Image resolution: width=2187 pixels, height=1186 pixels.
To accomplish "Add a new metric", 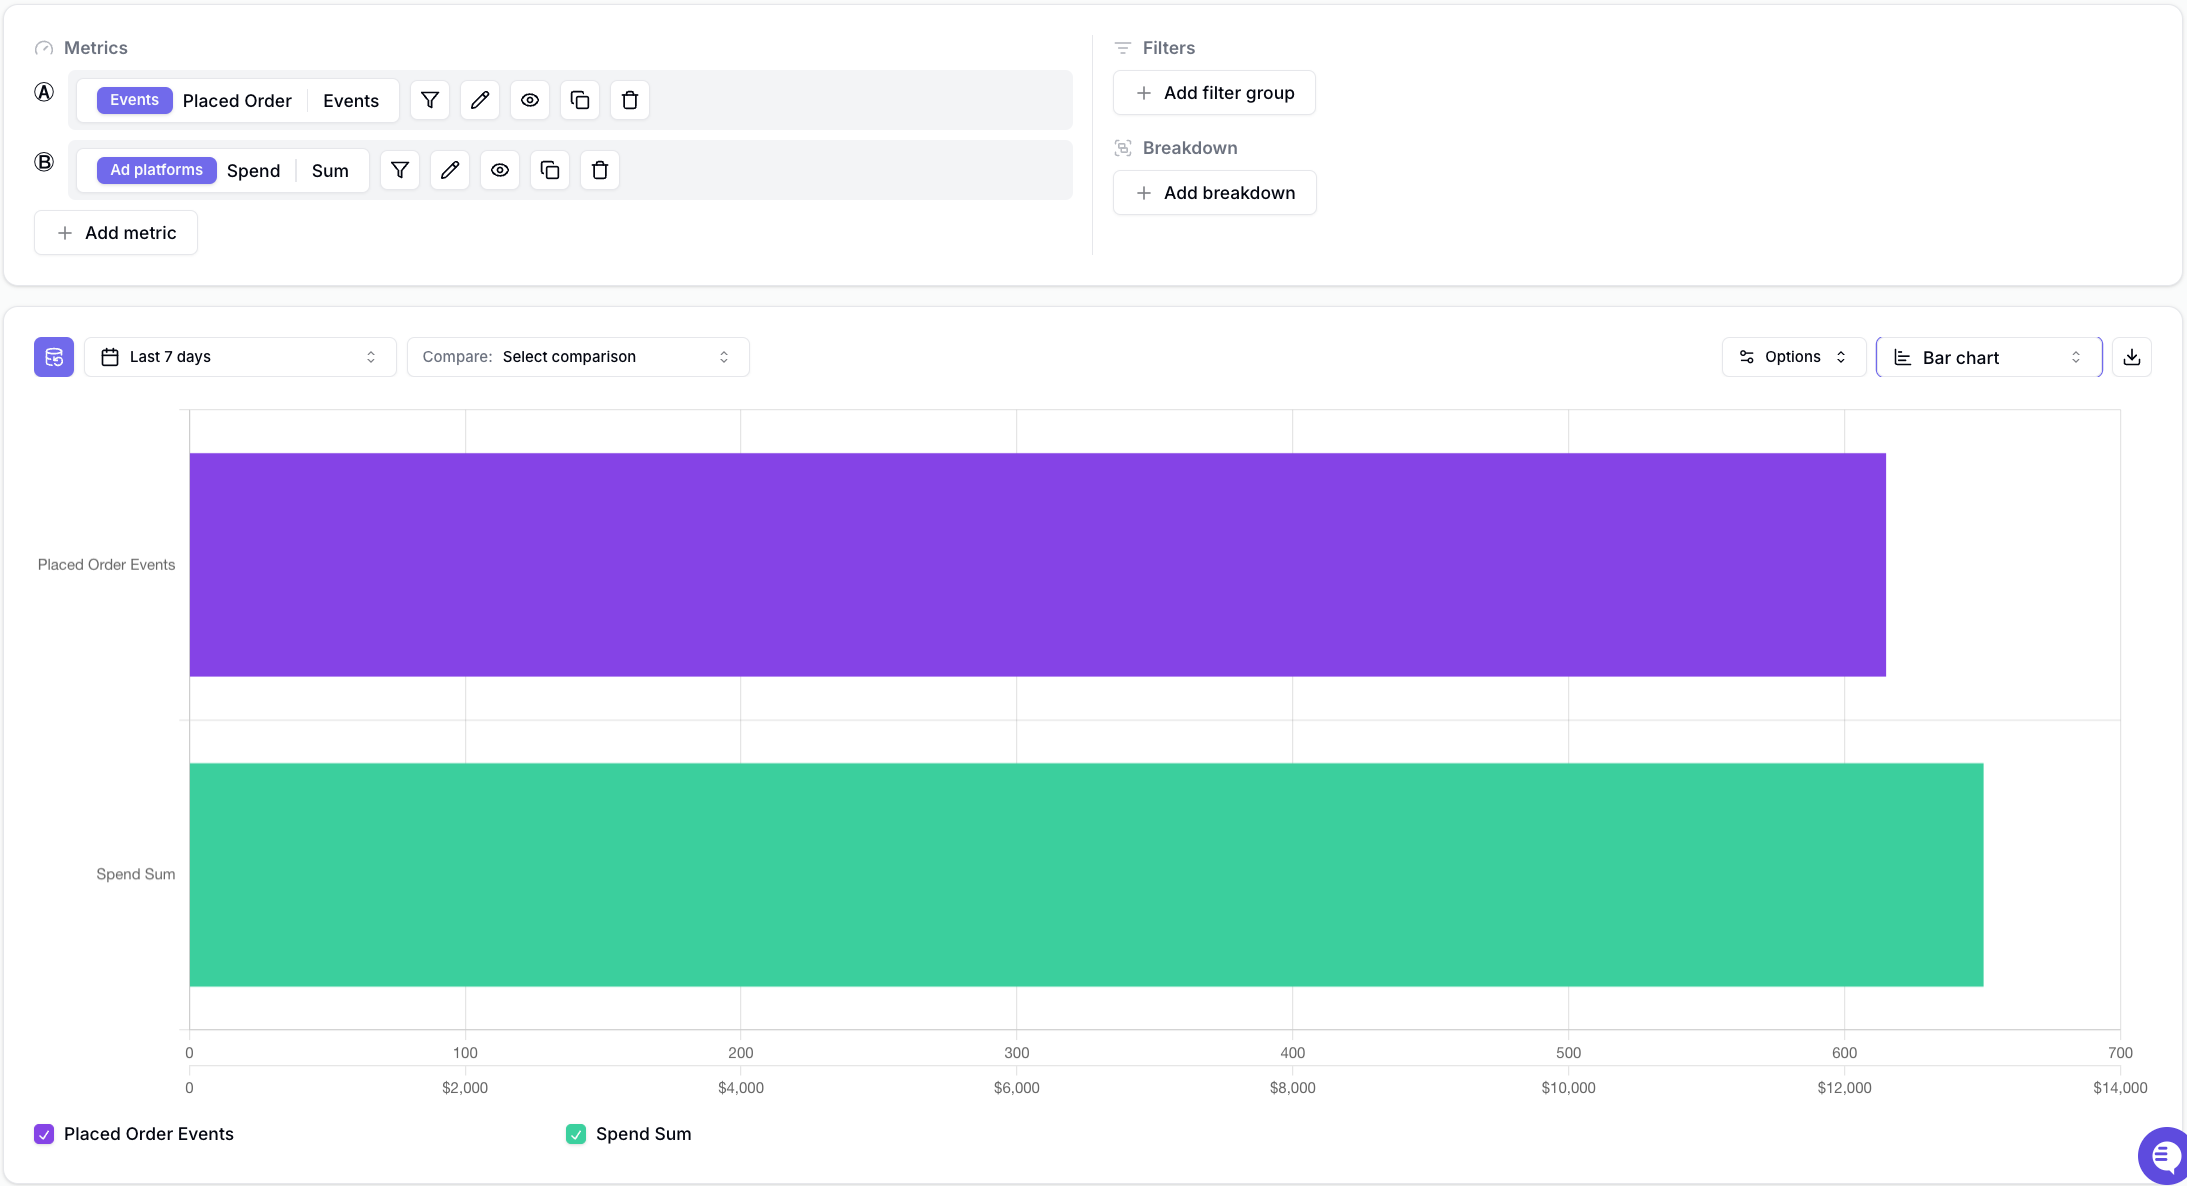I will point(116,233).
